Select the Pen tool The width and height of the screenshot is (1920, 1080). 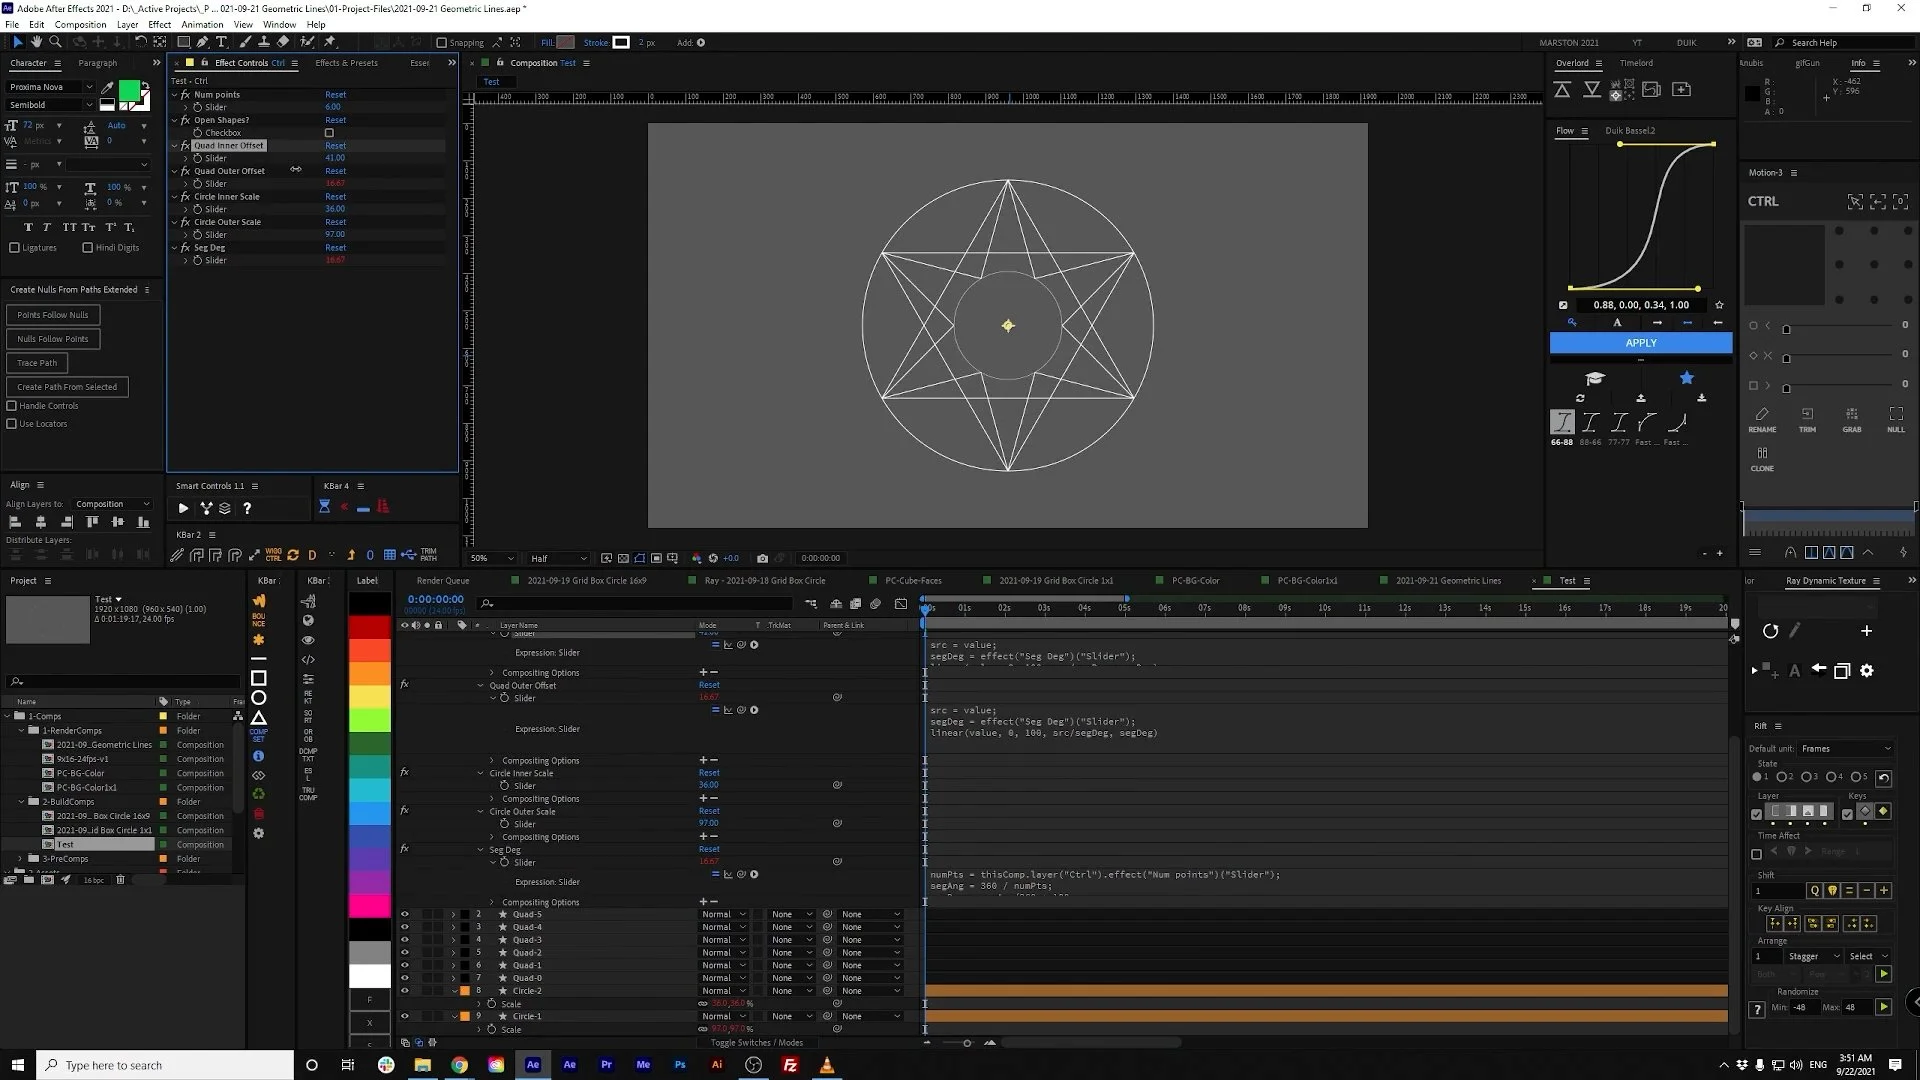[x=202, y=42]
